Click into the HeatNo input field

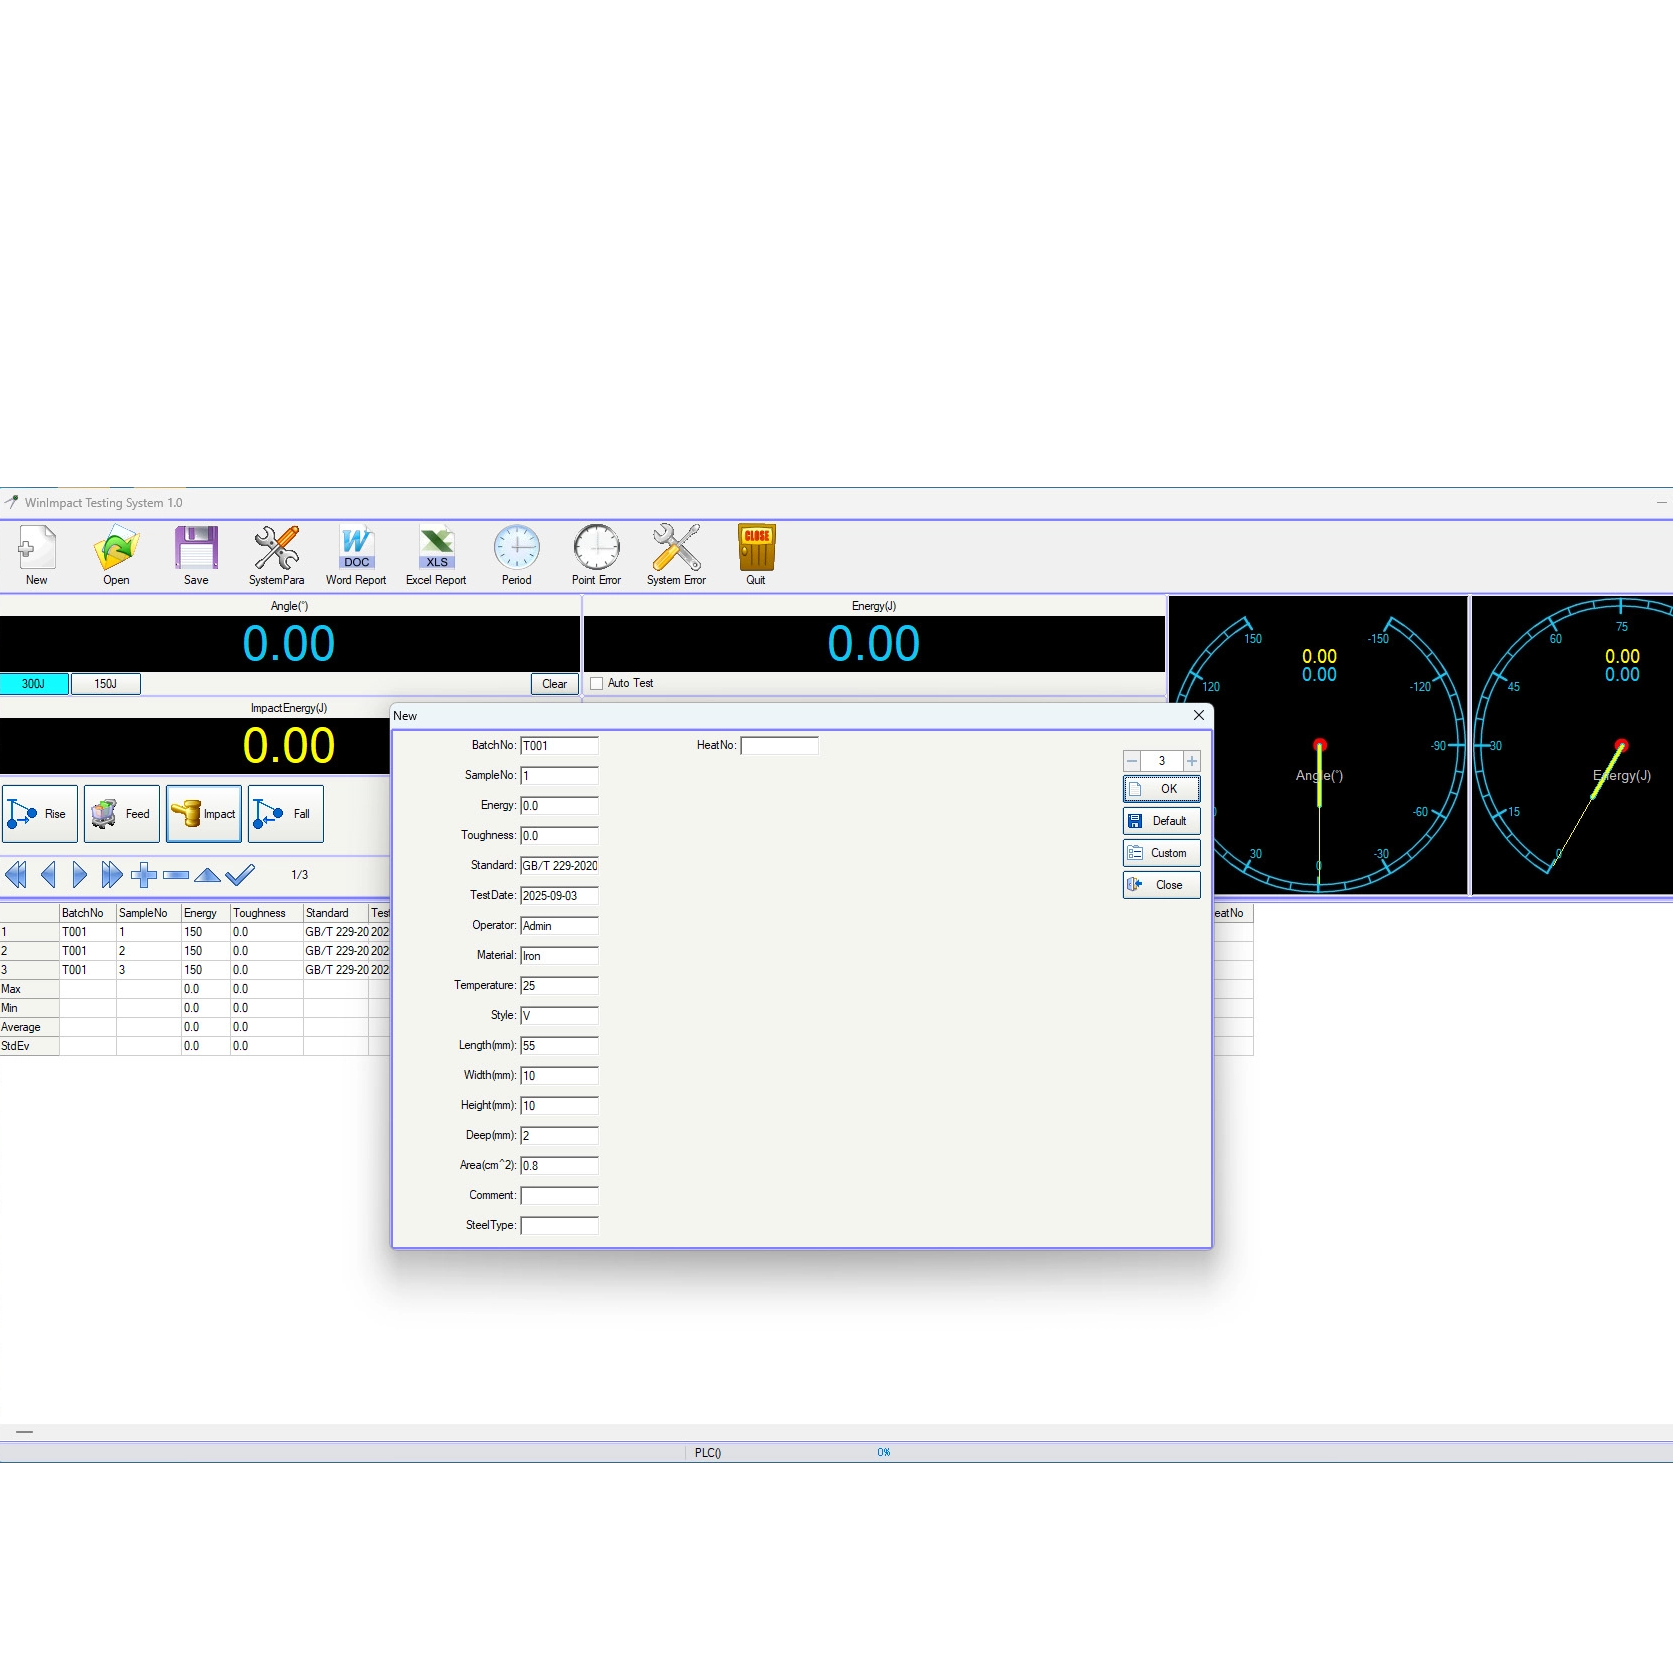coord(779,746)
